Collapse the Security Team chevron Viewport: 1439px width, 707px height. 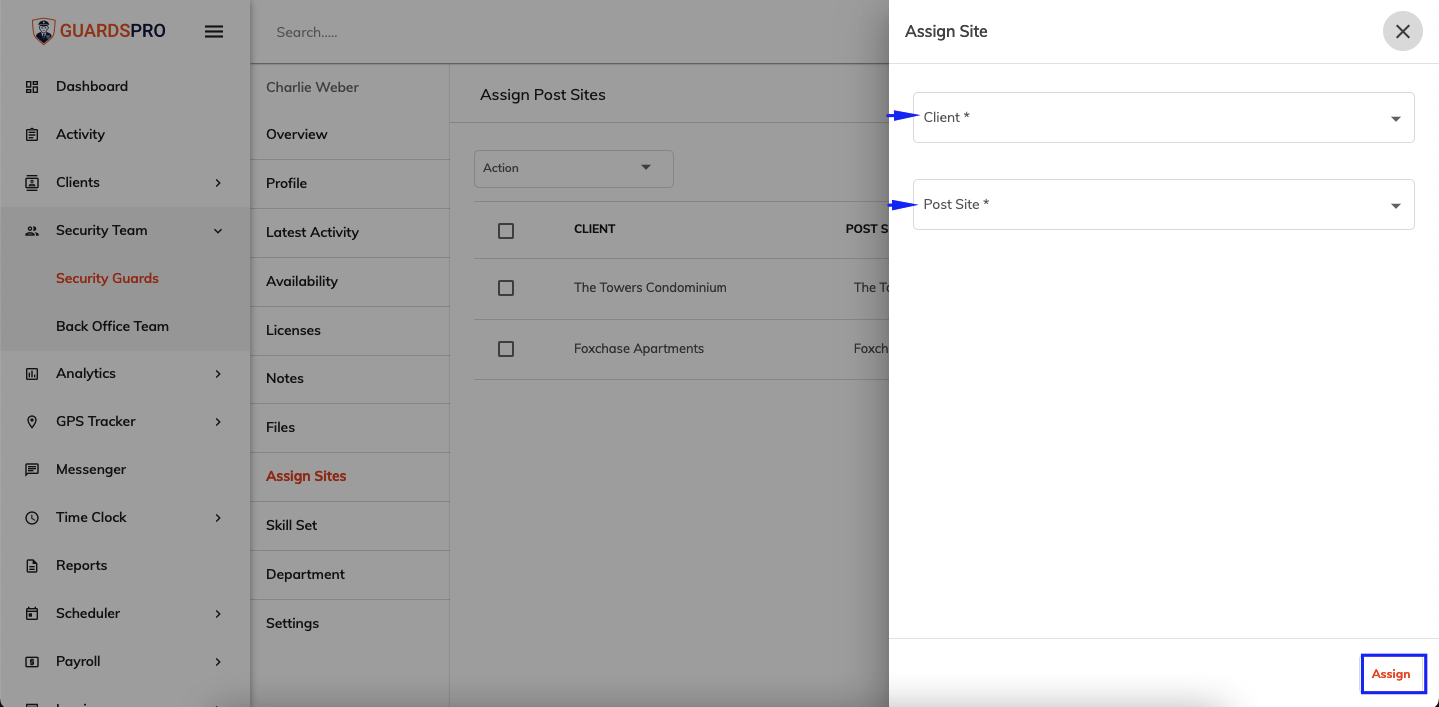218,231
